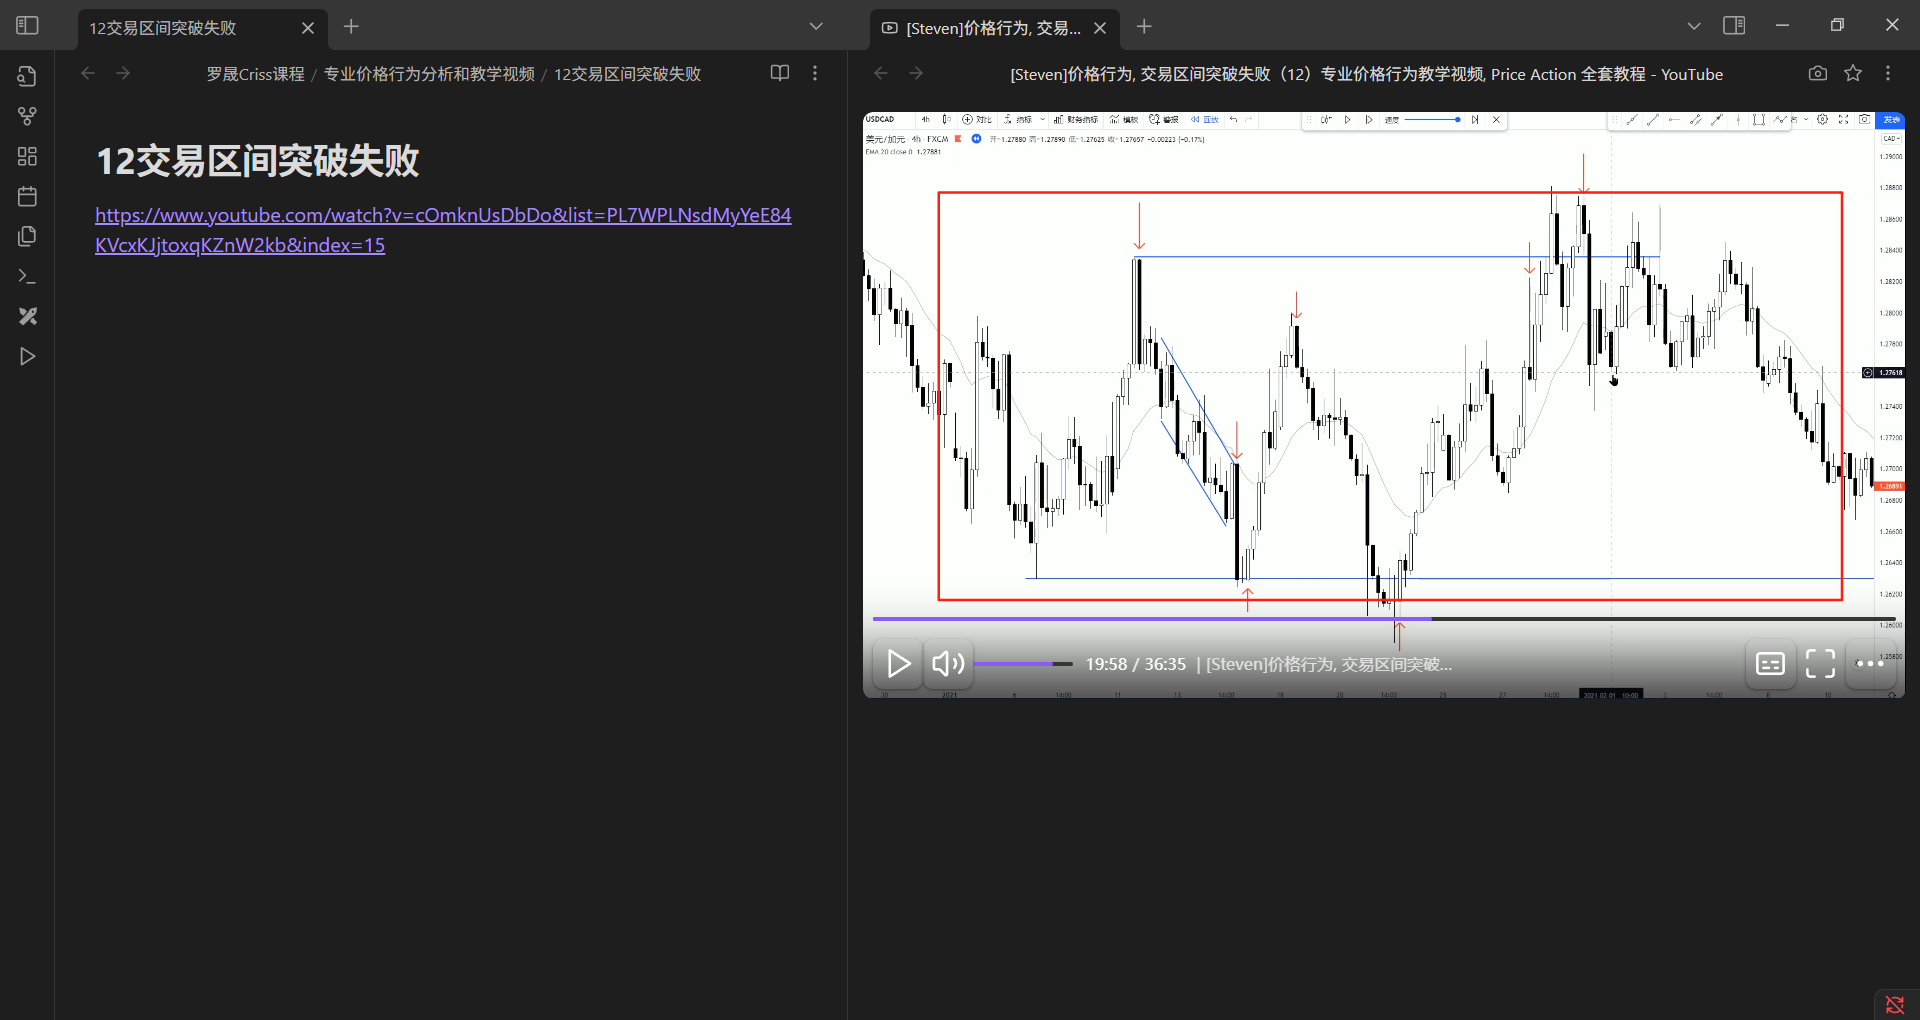The width and height of the screenshot is (1920, 1020).
Task: Switch to the 12交易区间突破失败 note tab
Action: 163,28
